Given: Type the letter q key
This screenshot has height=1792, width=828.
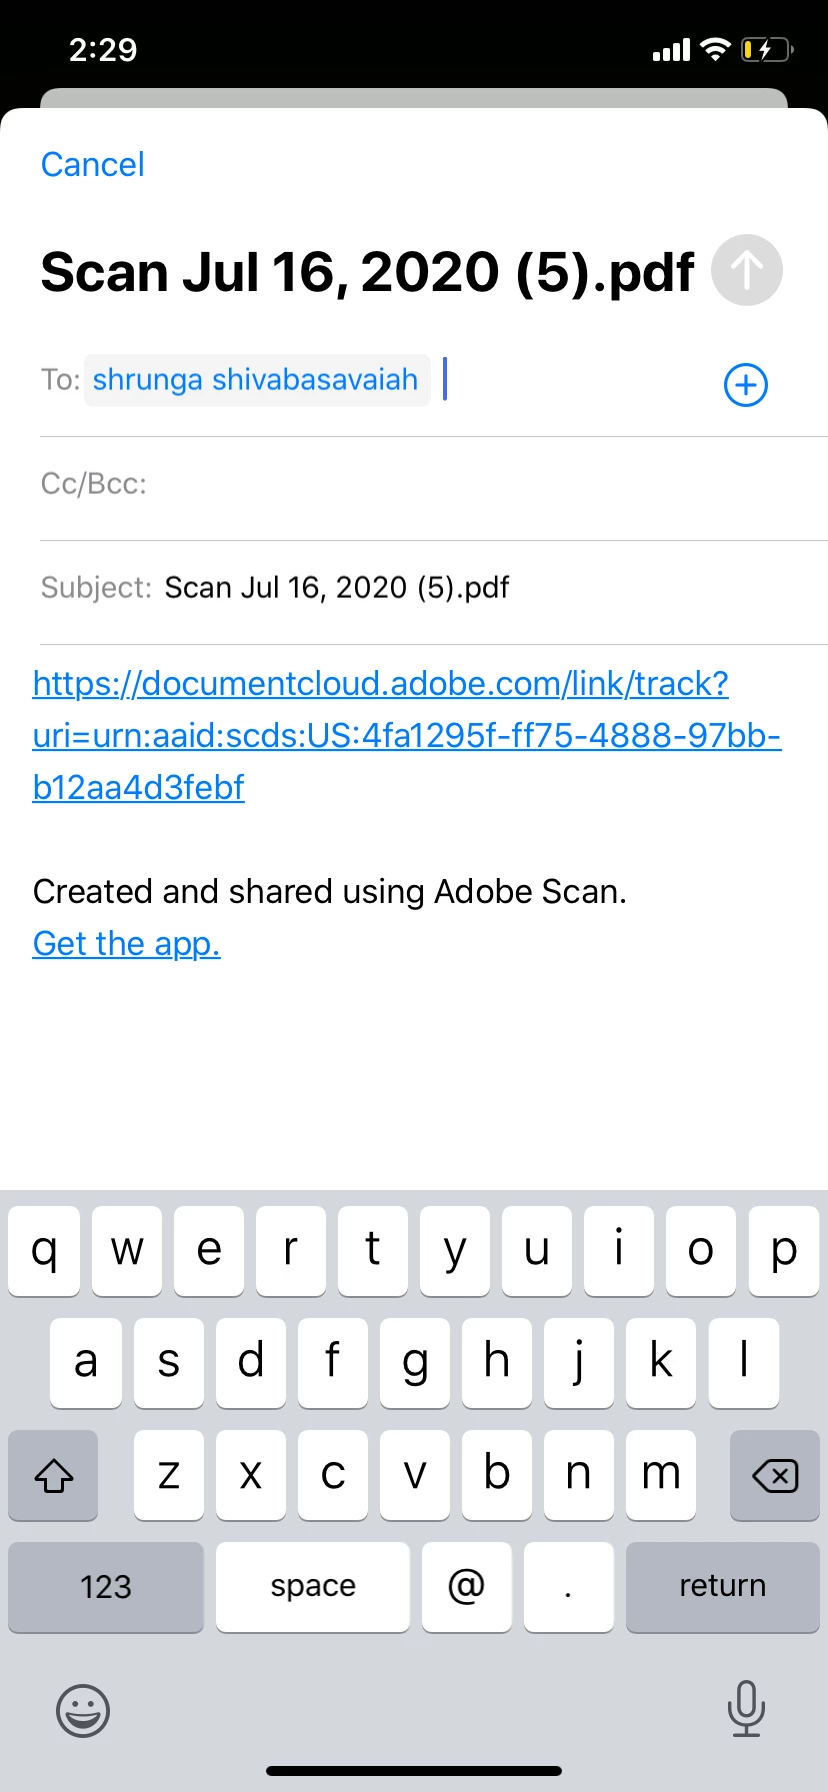Looking at the screenshot, I should click(x=44, y=1251).
